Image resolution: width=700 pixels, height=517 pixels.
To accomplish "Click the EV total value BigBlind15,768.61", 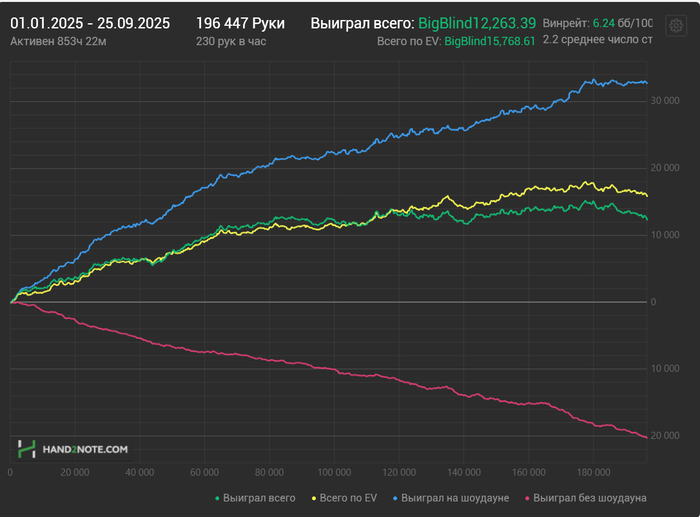I will [x=490, y=42].
